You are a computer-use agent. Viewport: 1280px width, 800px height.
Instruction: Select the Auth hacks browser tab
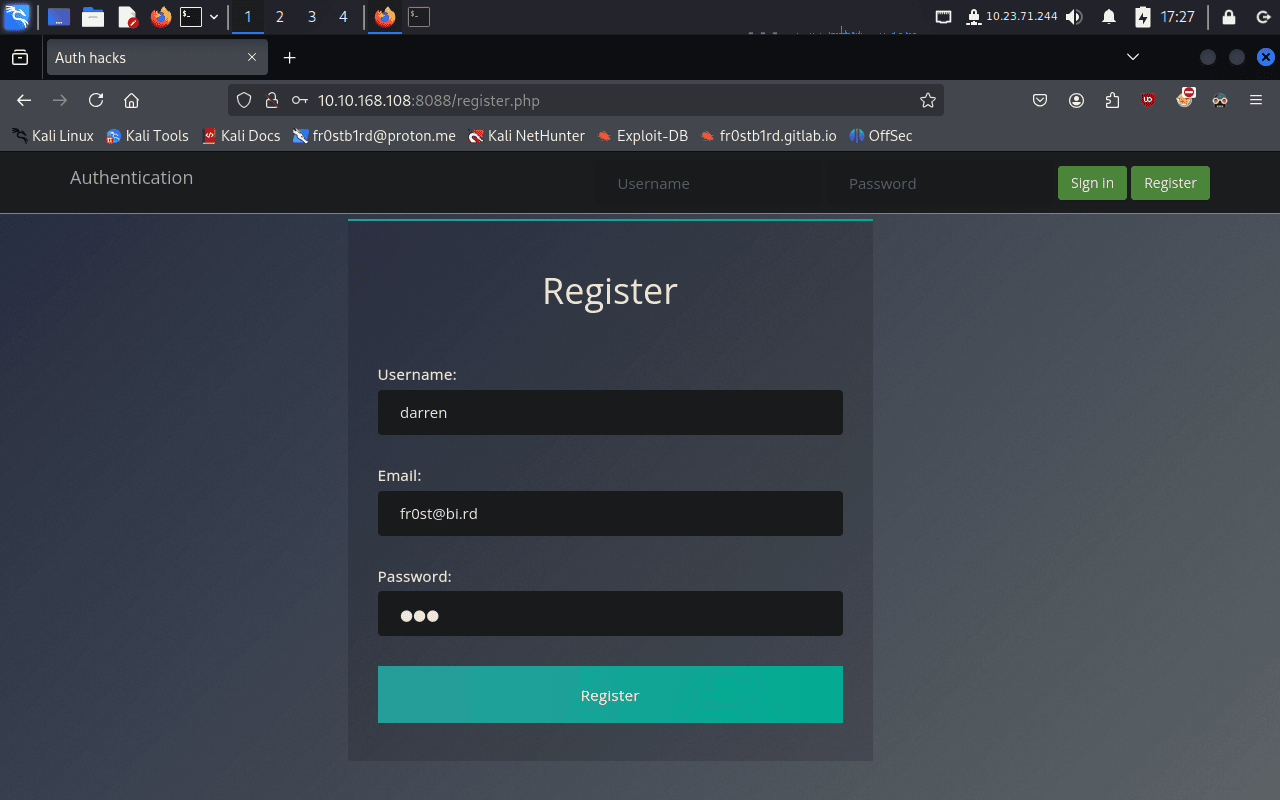145,58
